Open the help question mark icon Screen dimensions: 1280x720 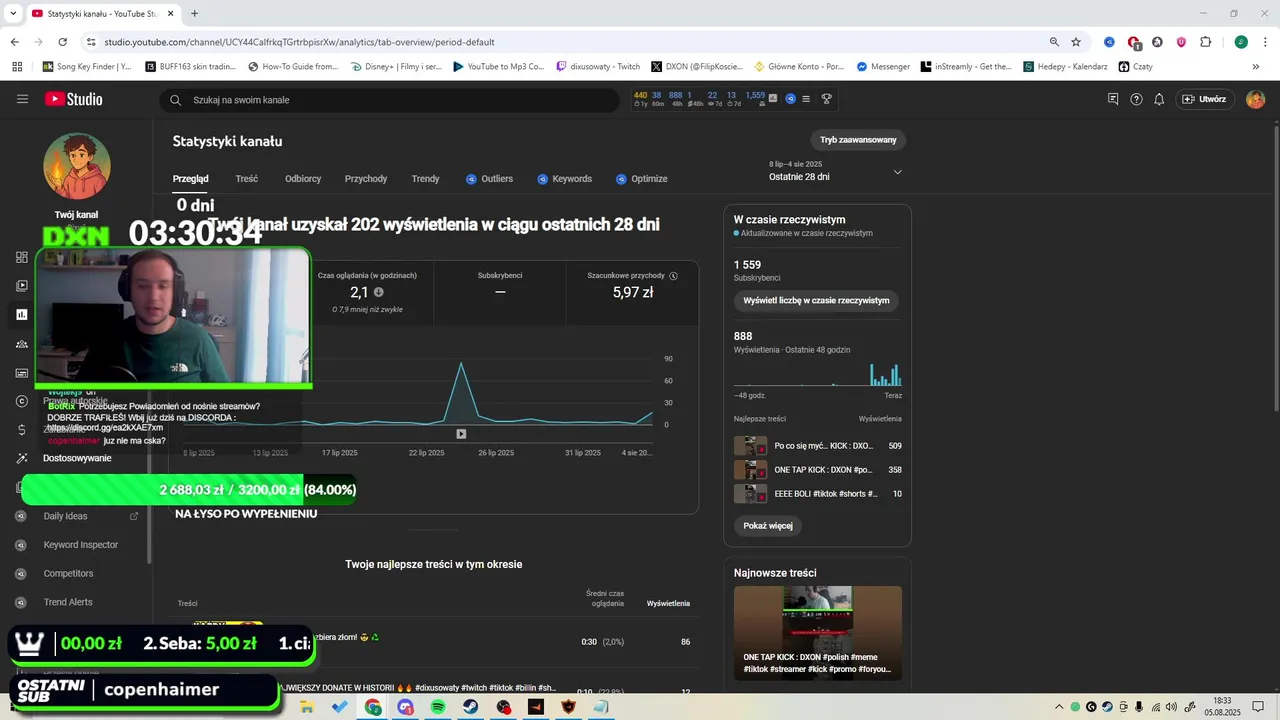(1136, 99)
